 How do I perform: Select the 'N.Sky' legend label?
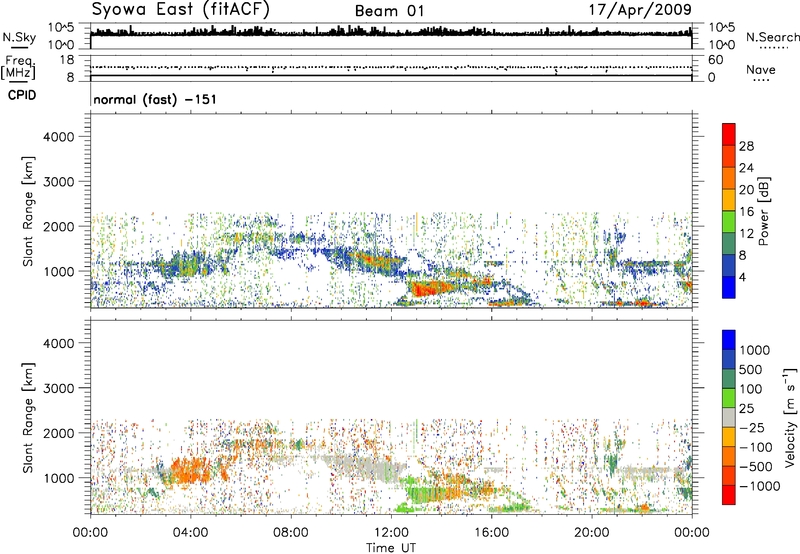(19, 37)
